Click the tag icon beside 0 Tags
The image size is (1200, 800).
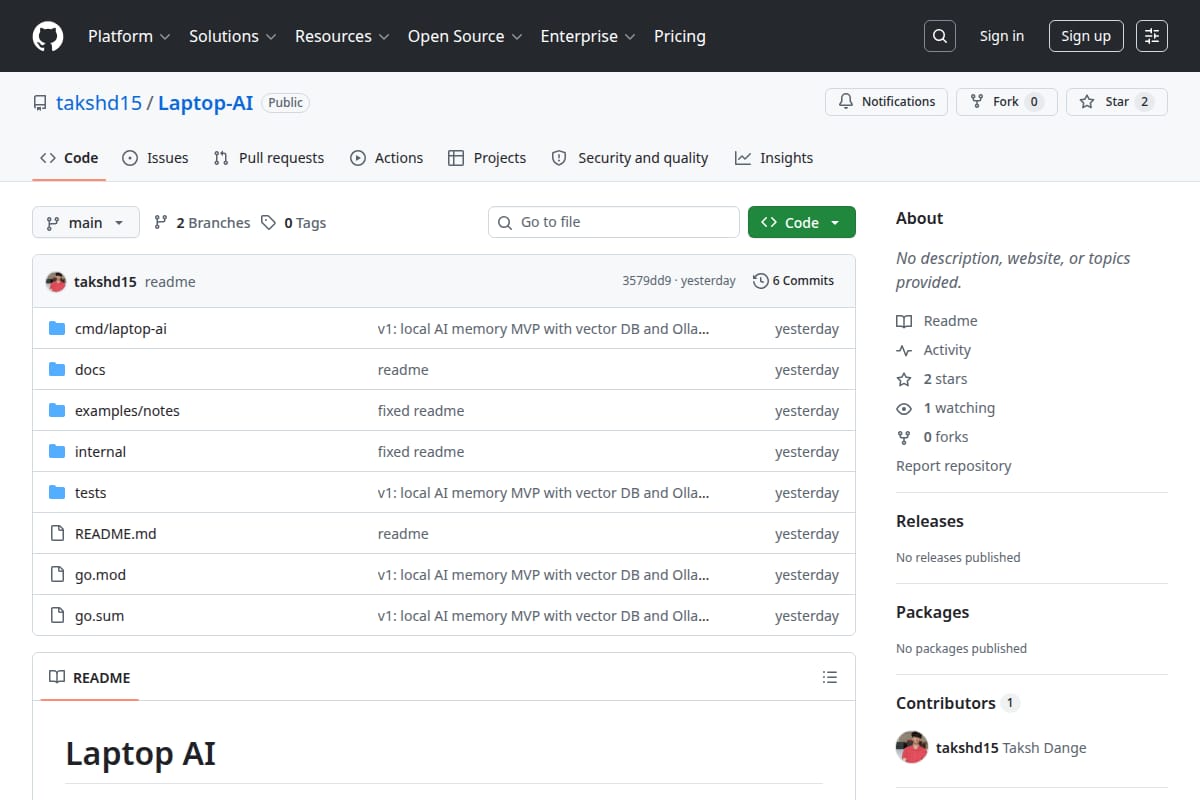[x=268, y=223]
